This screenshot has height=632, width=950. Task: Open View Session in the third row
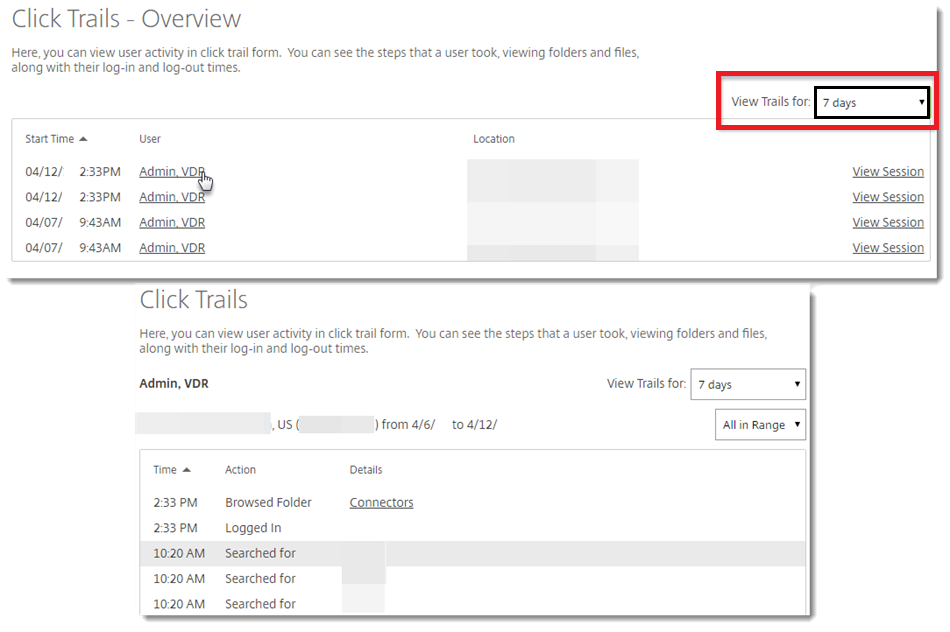point(887,222)
